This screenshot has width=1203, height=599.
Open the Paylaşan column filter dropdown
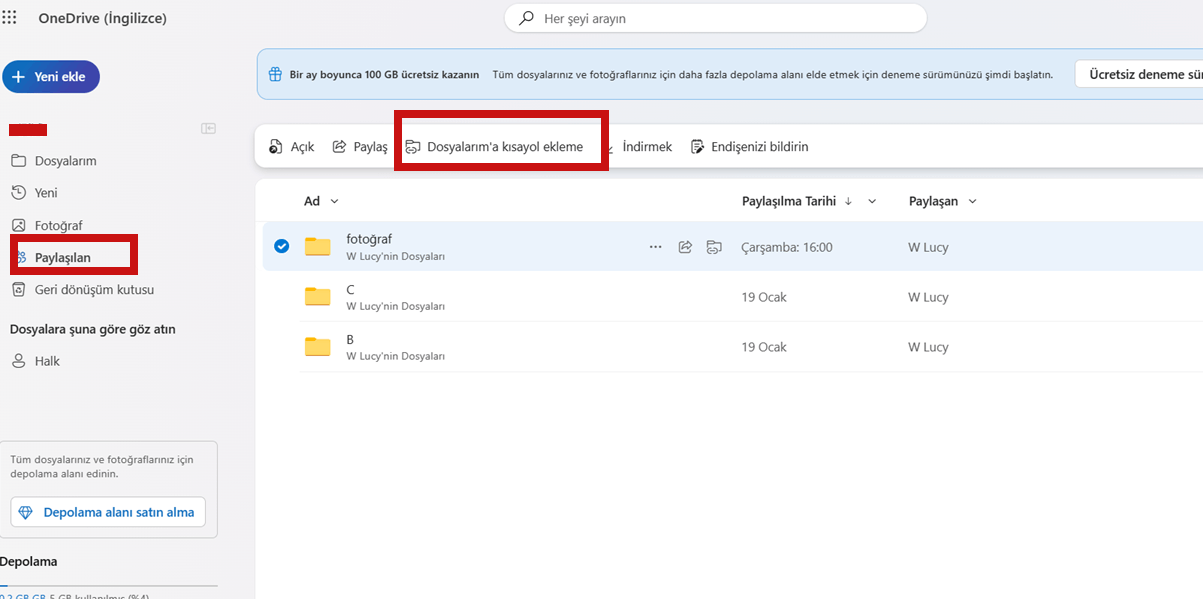pyautogui.click(x=972, y=201)
